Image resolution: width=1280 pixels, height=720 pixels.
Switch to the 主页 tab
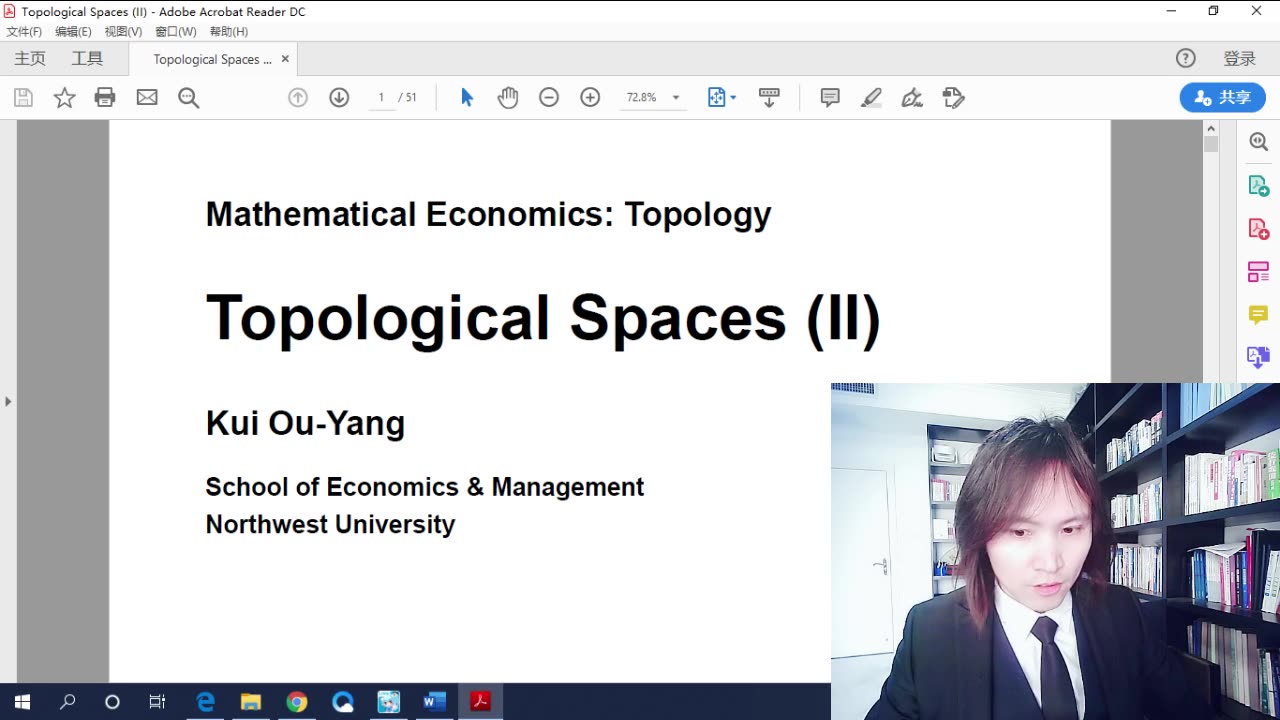[30, 59]
